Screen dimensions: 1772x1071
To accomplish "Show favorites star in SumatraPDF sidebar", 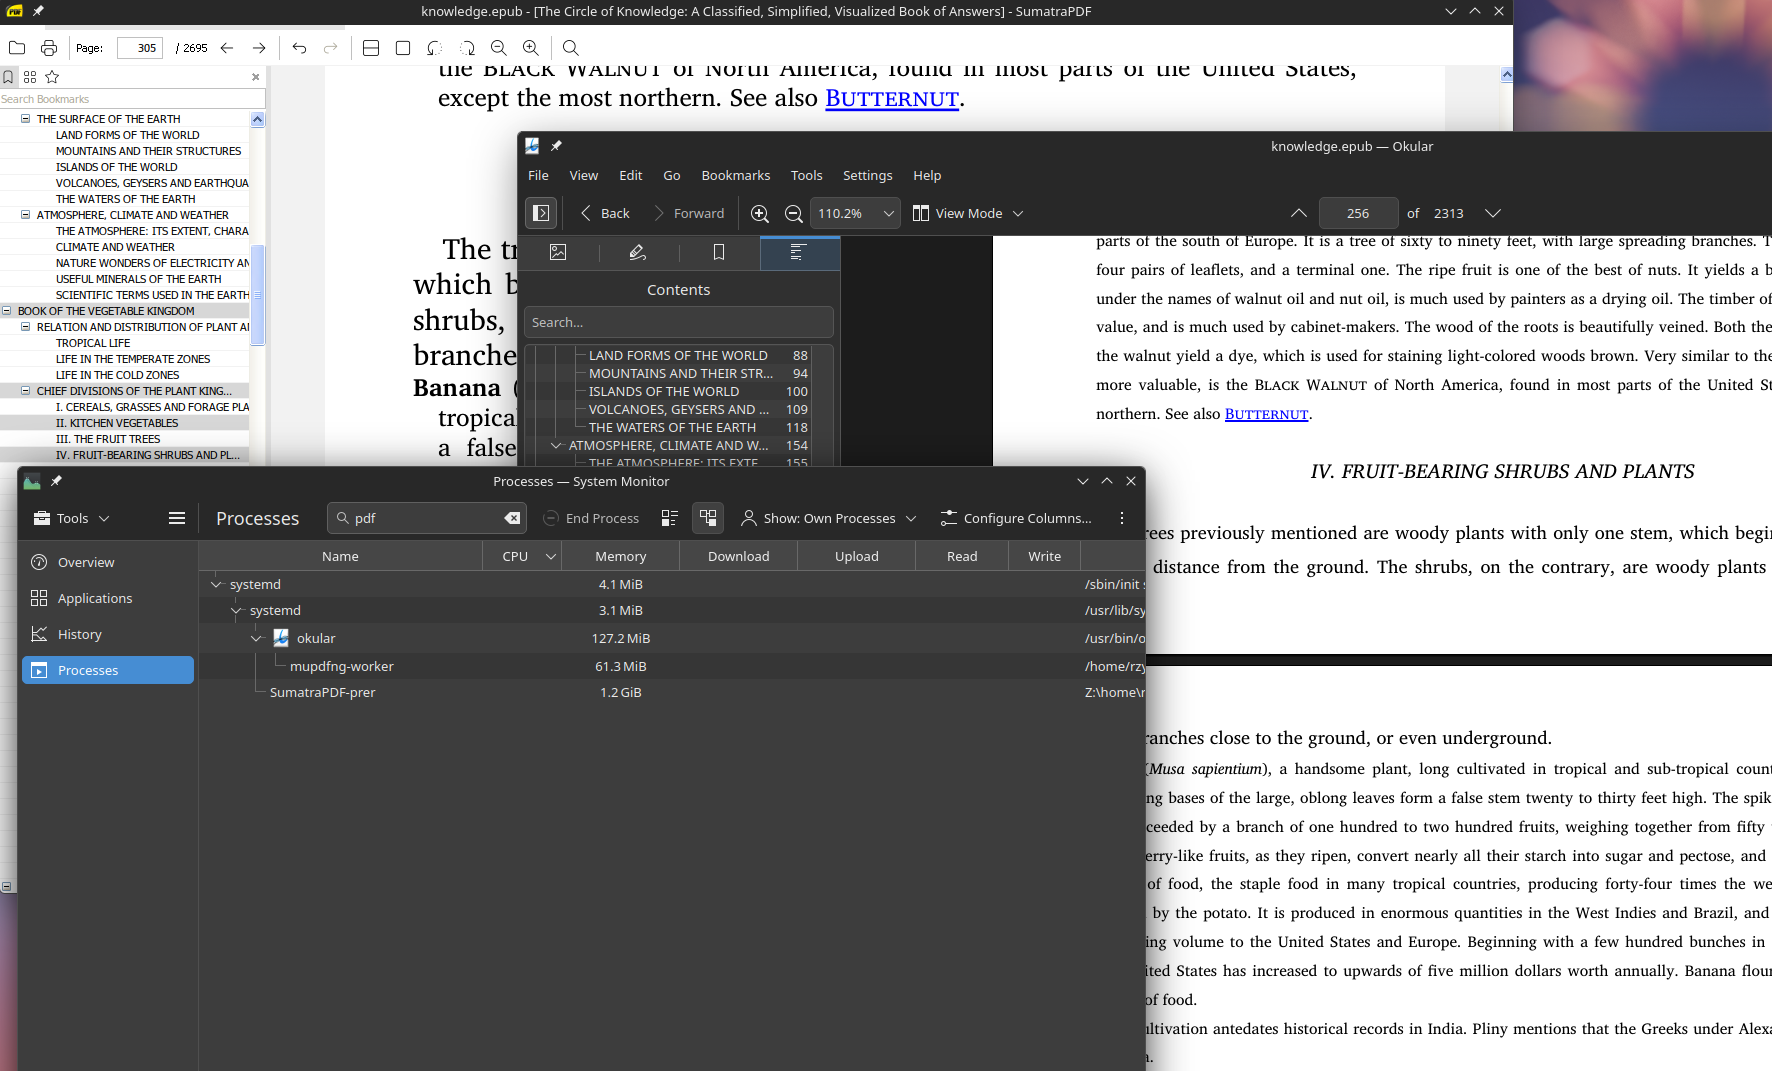I will tap(52, 77).
